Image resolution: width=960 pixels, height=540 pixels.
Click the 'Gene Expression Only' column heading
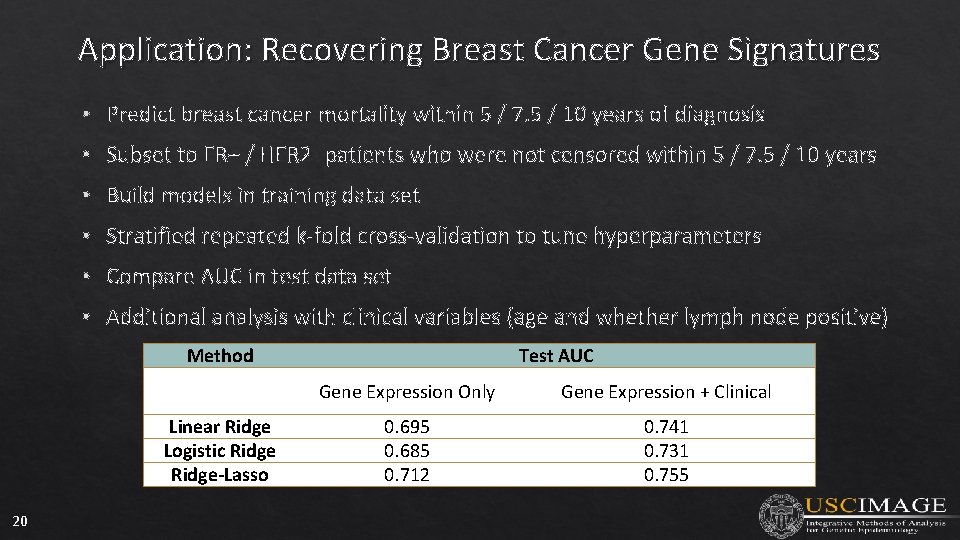point(407,392)
